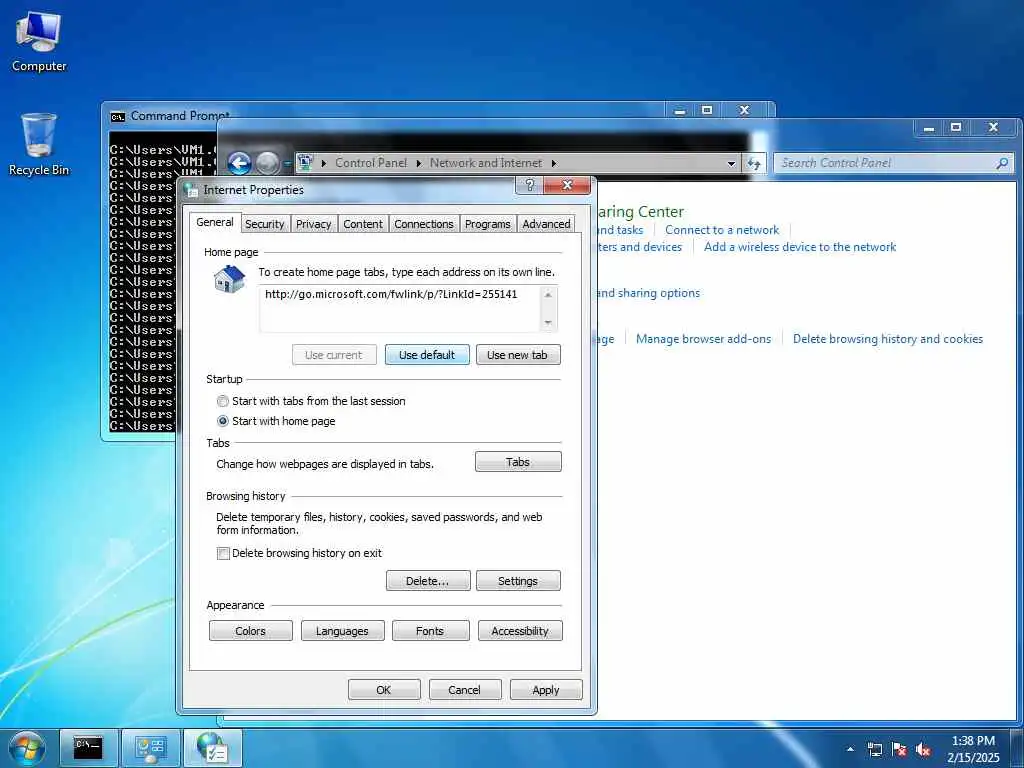Open the Programs tab
Image resolution: width=1024 pixels, height=768 pixels.
488,224
